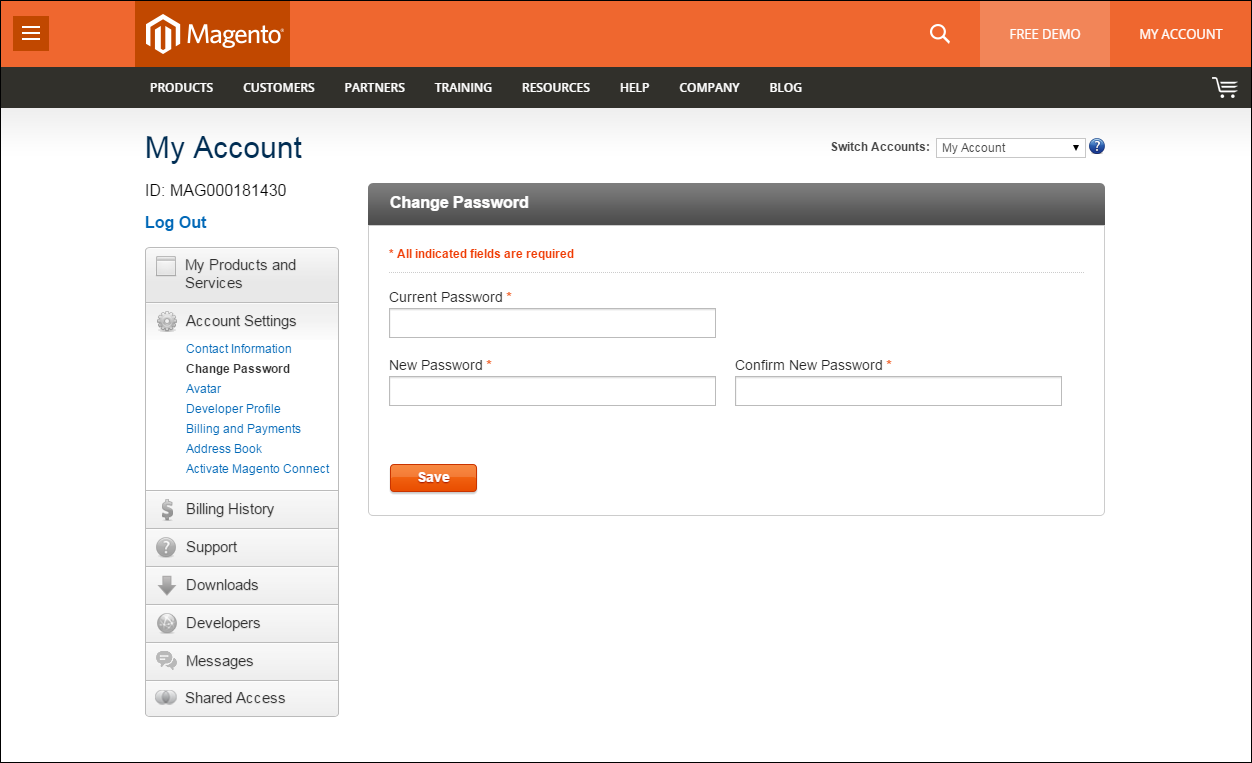
Task: Open the Switch Accounts dropdown
Action: [x=1011, y=148]
